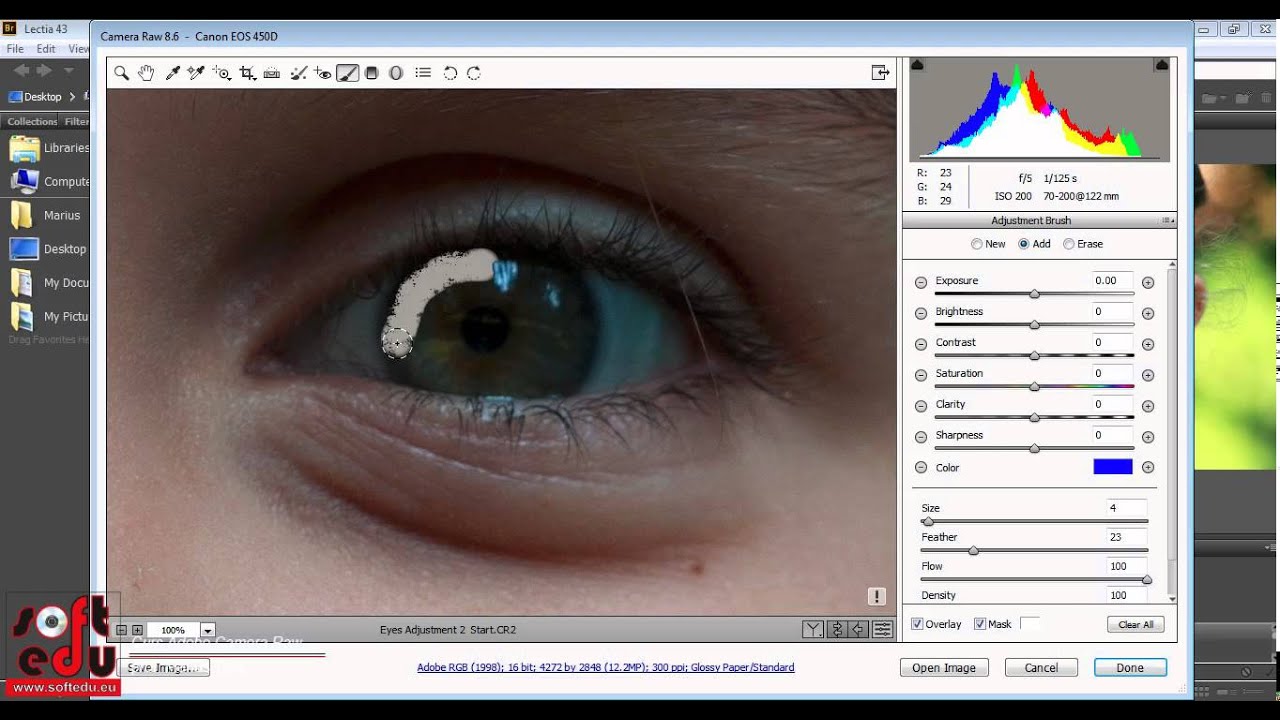Decrease Exposure with minus icon
1280x720 pixels.
pyautogui.click(x=921, y=283)
